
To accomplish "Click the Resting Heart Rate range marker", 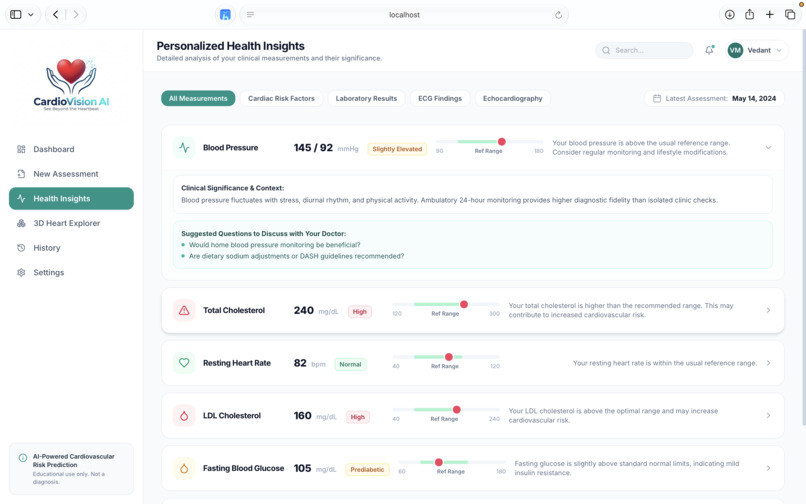I will click(x=449, y=357).
